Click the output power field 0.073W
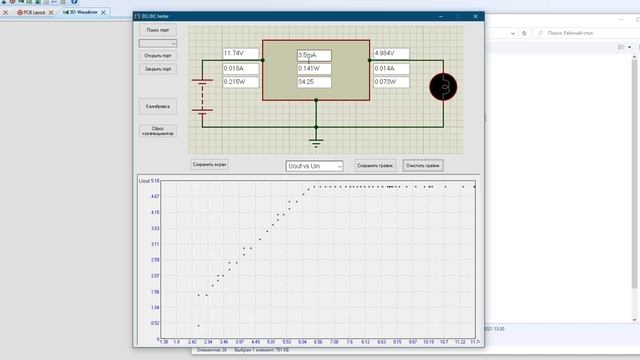 click(x=391, y=82)
